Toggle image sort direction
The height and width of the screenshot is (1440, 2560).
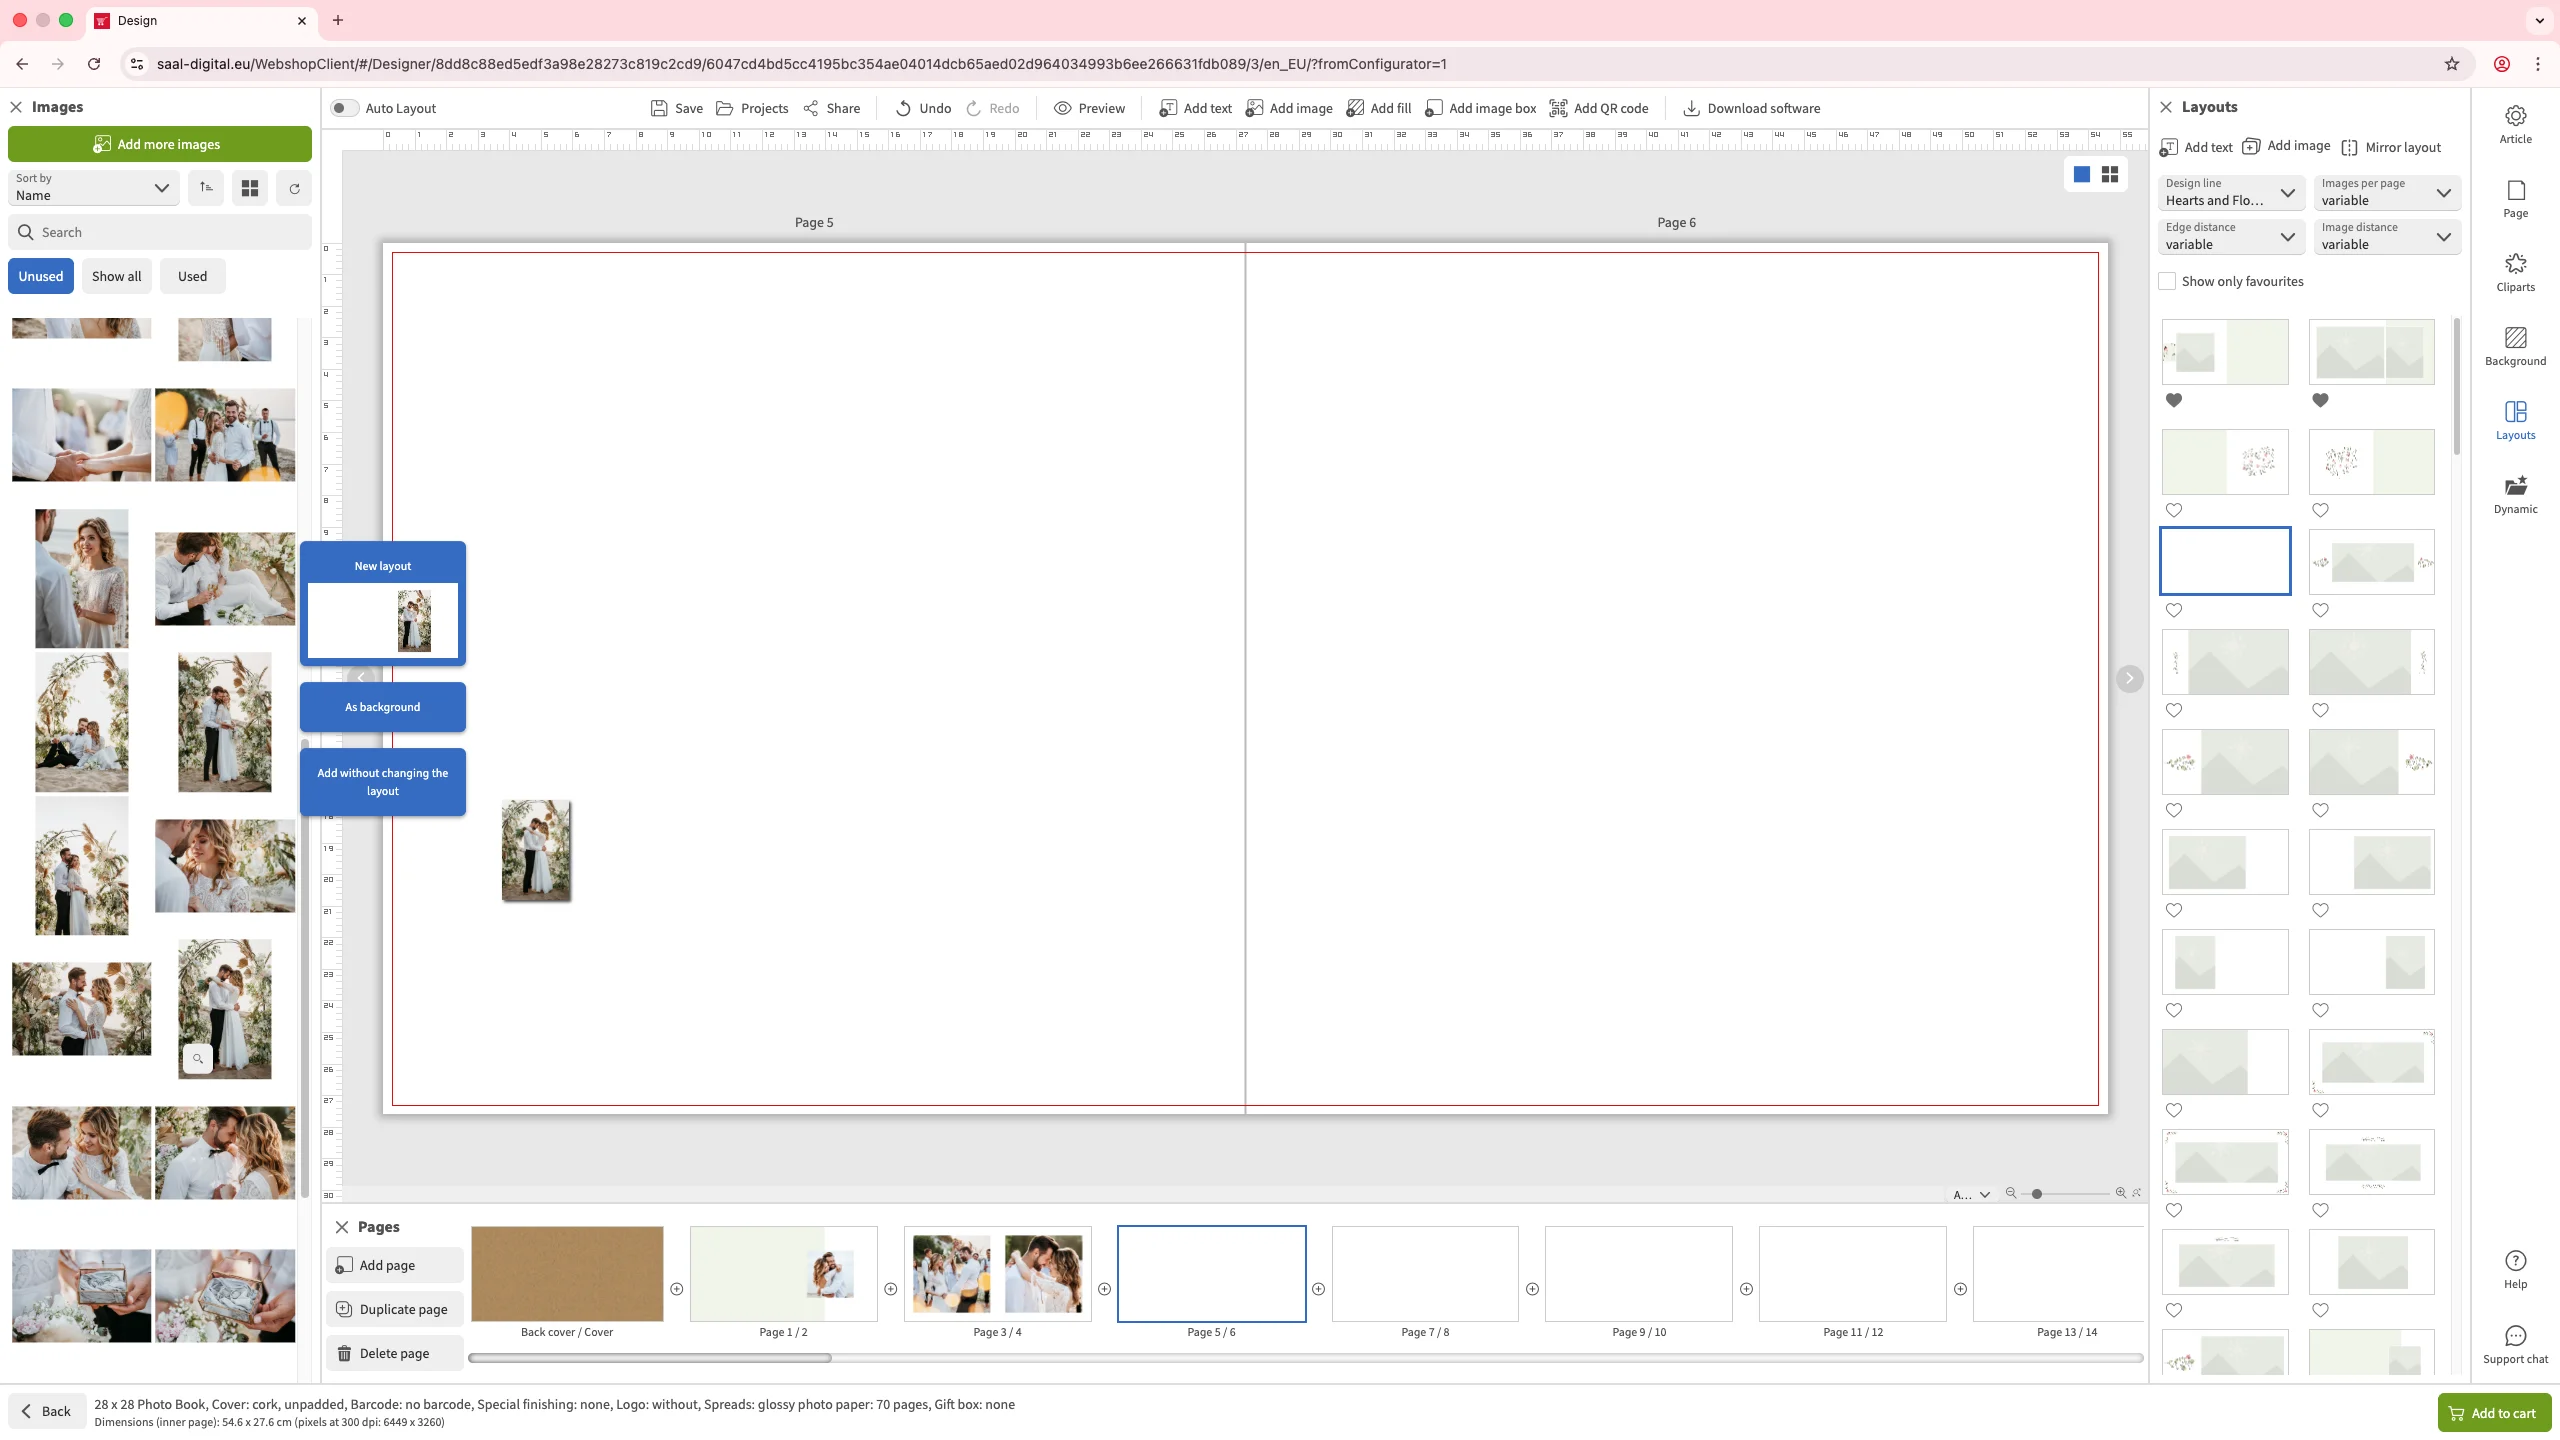pos(206,188)
